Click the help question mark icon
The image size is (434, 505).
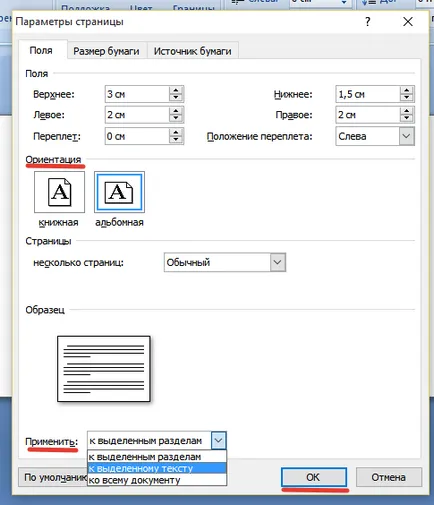368,22
